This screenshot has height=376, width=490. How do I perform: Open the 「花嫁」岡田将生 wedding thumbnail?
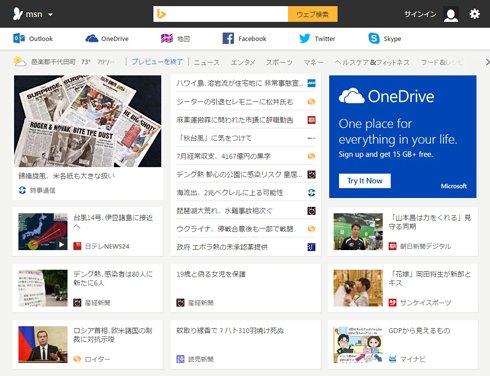coord(358,288)
